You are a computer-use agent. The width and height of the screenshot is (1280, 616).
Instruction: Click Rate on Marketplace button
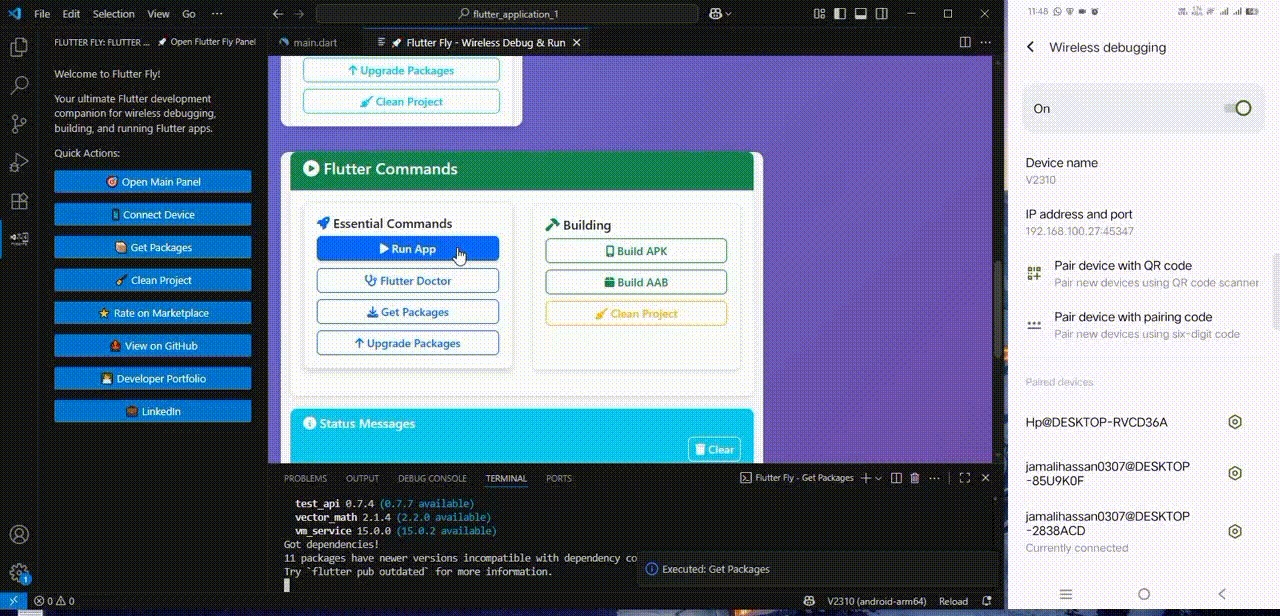[x=153, y=313]
